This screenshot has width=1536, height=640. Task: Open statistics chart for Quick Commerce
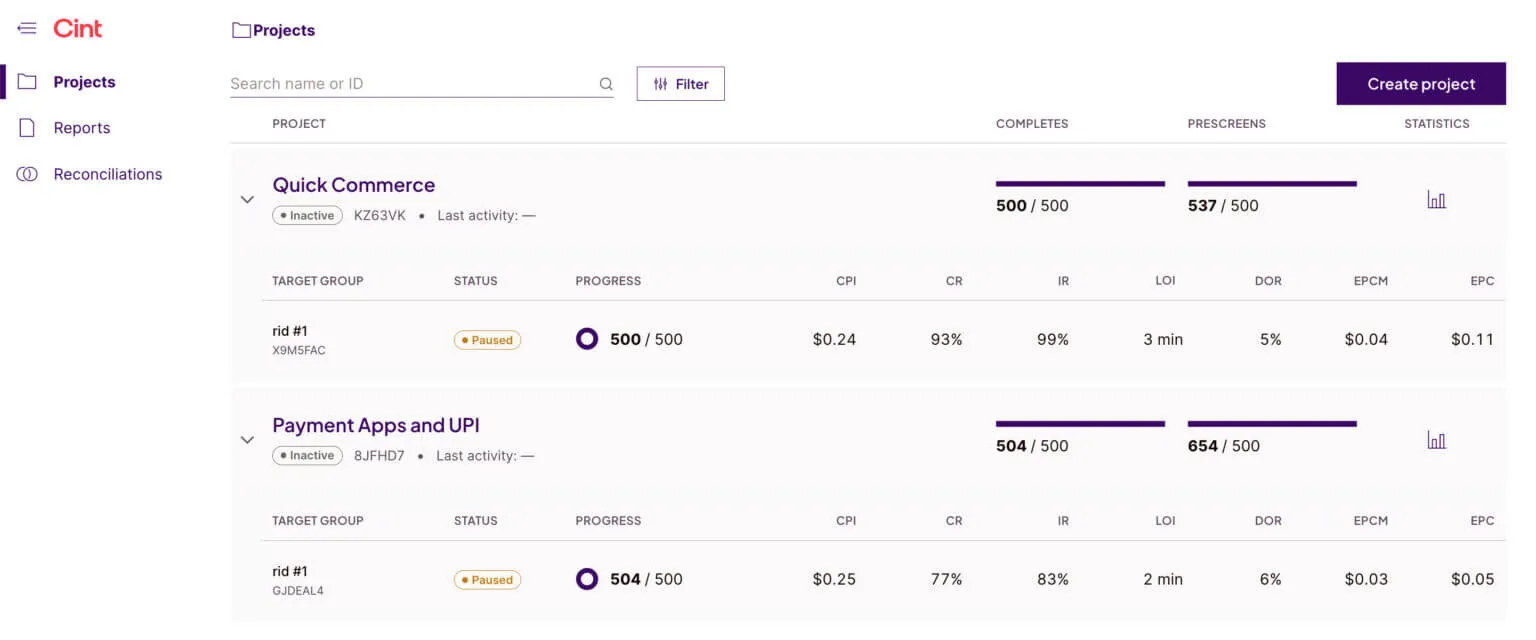click(1437, 200)
